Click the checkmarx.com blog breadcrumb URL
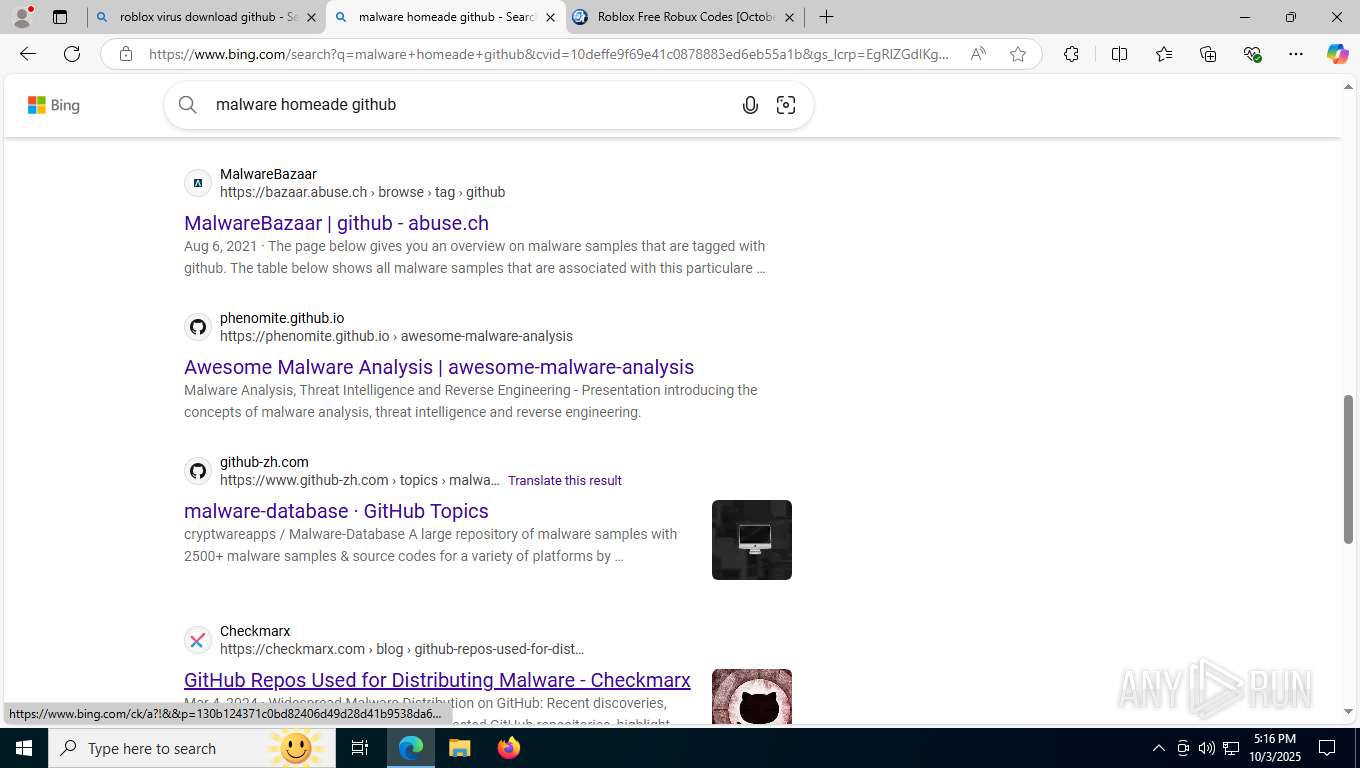Image resolution: width=1360 pixels, height=768 pixels. (x=402, y=649)
